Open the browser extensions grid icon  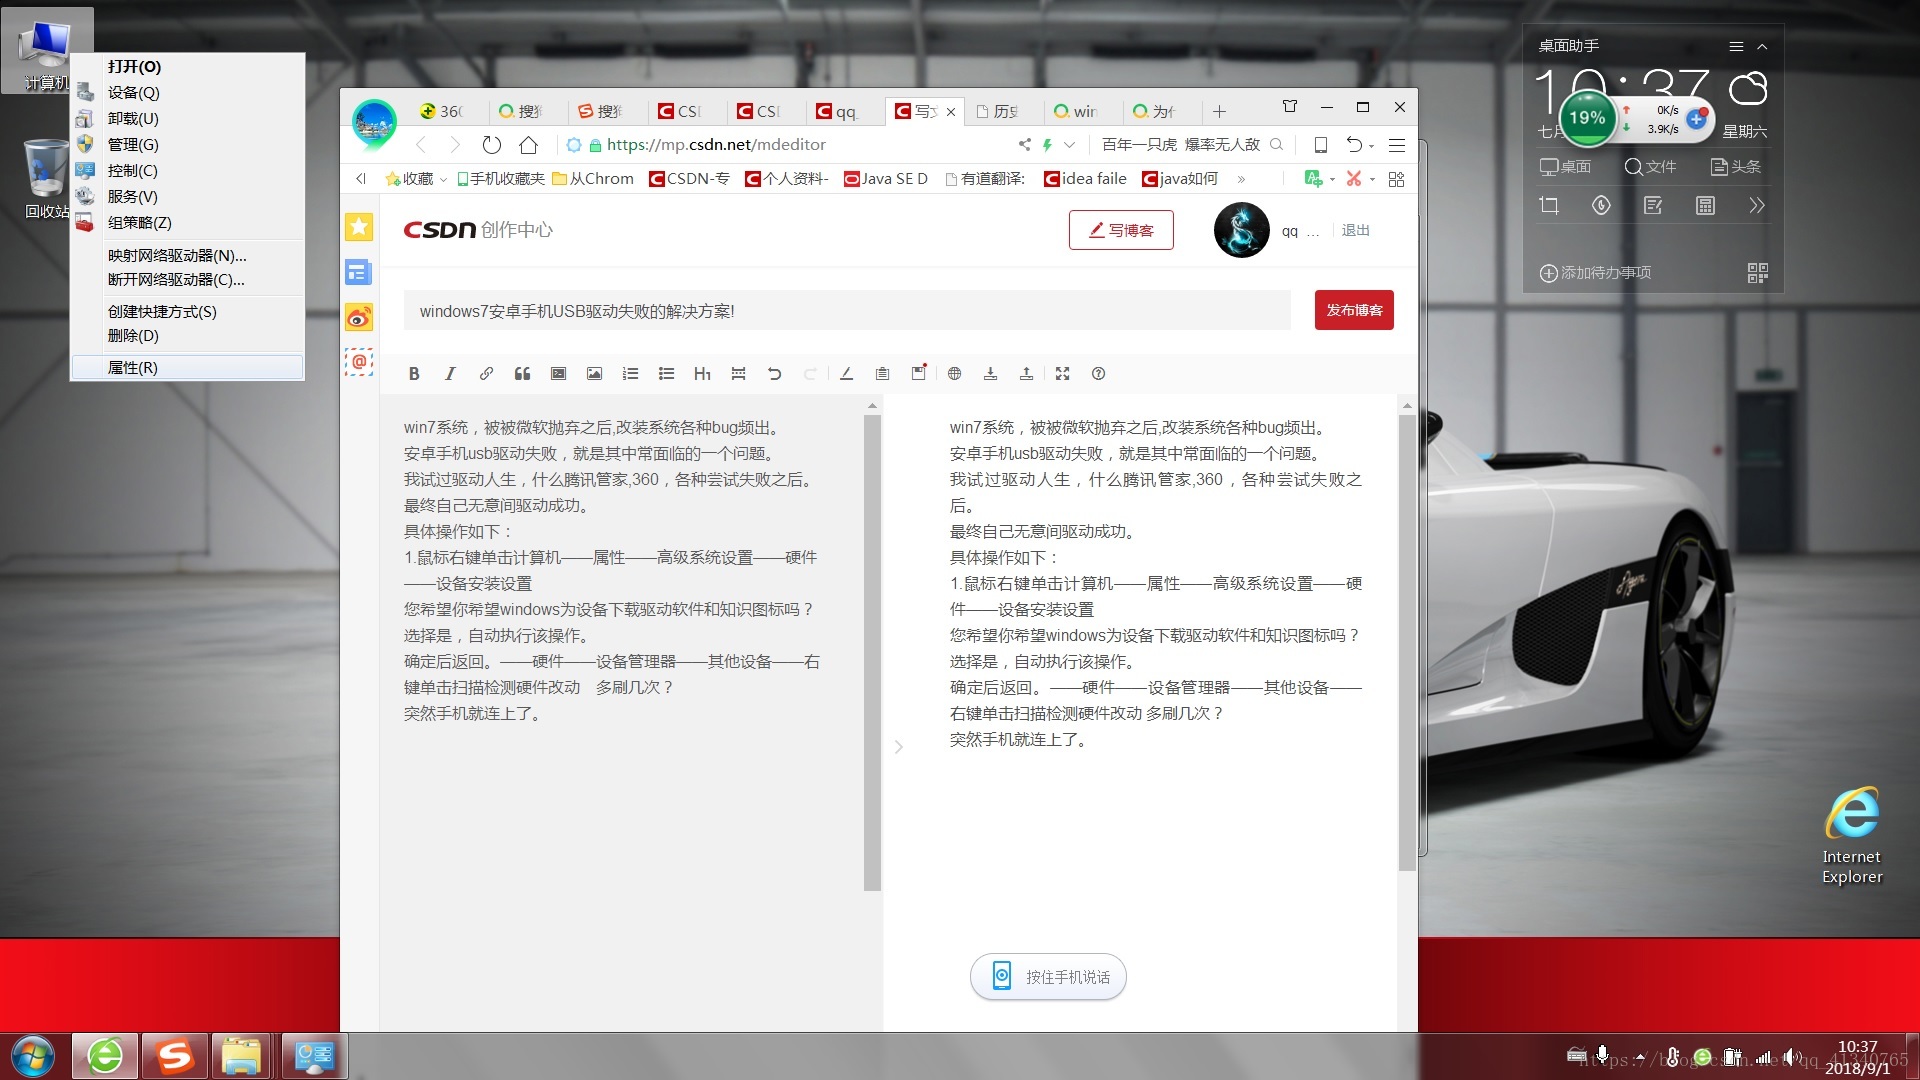pyautogui.click(x=1397, y=179)
